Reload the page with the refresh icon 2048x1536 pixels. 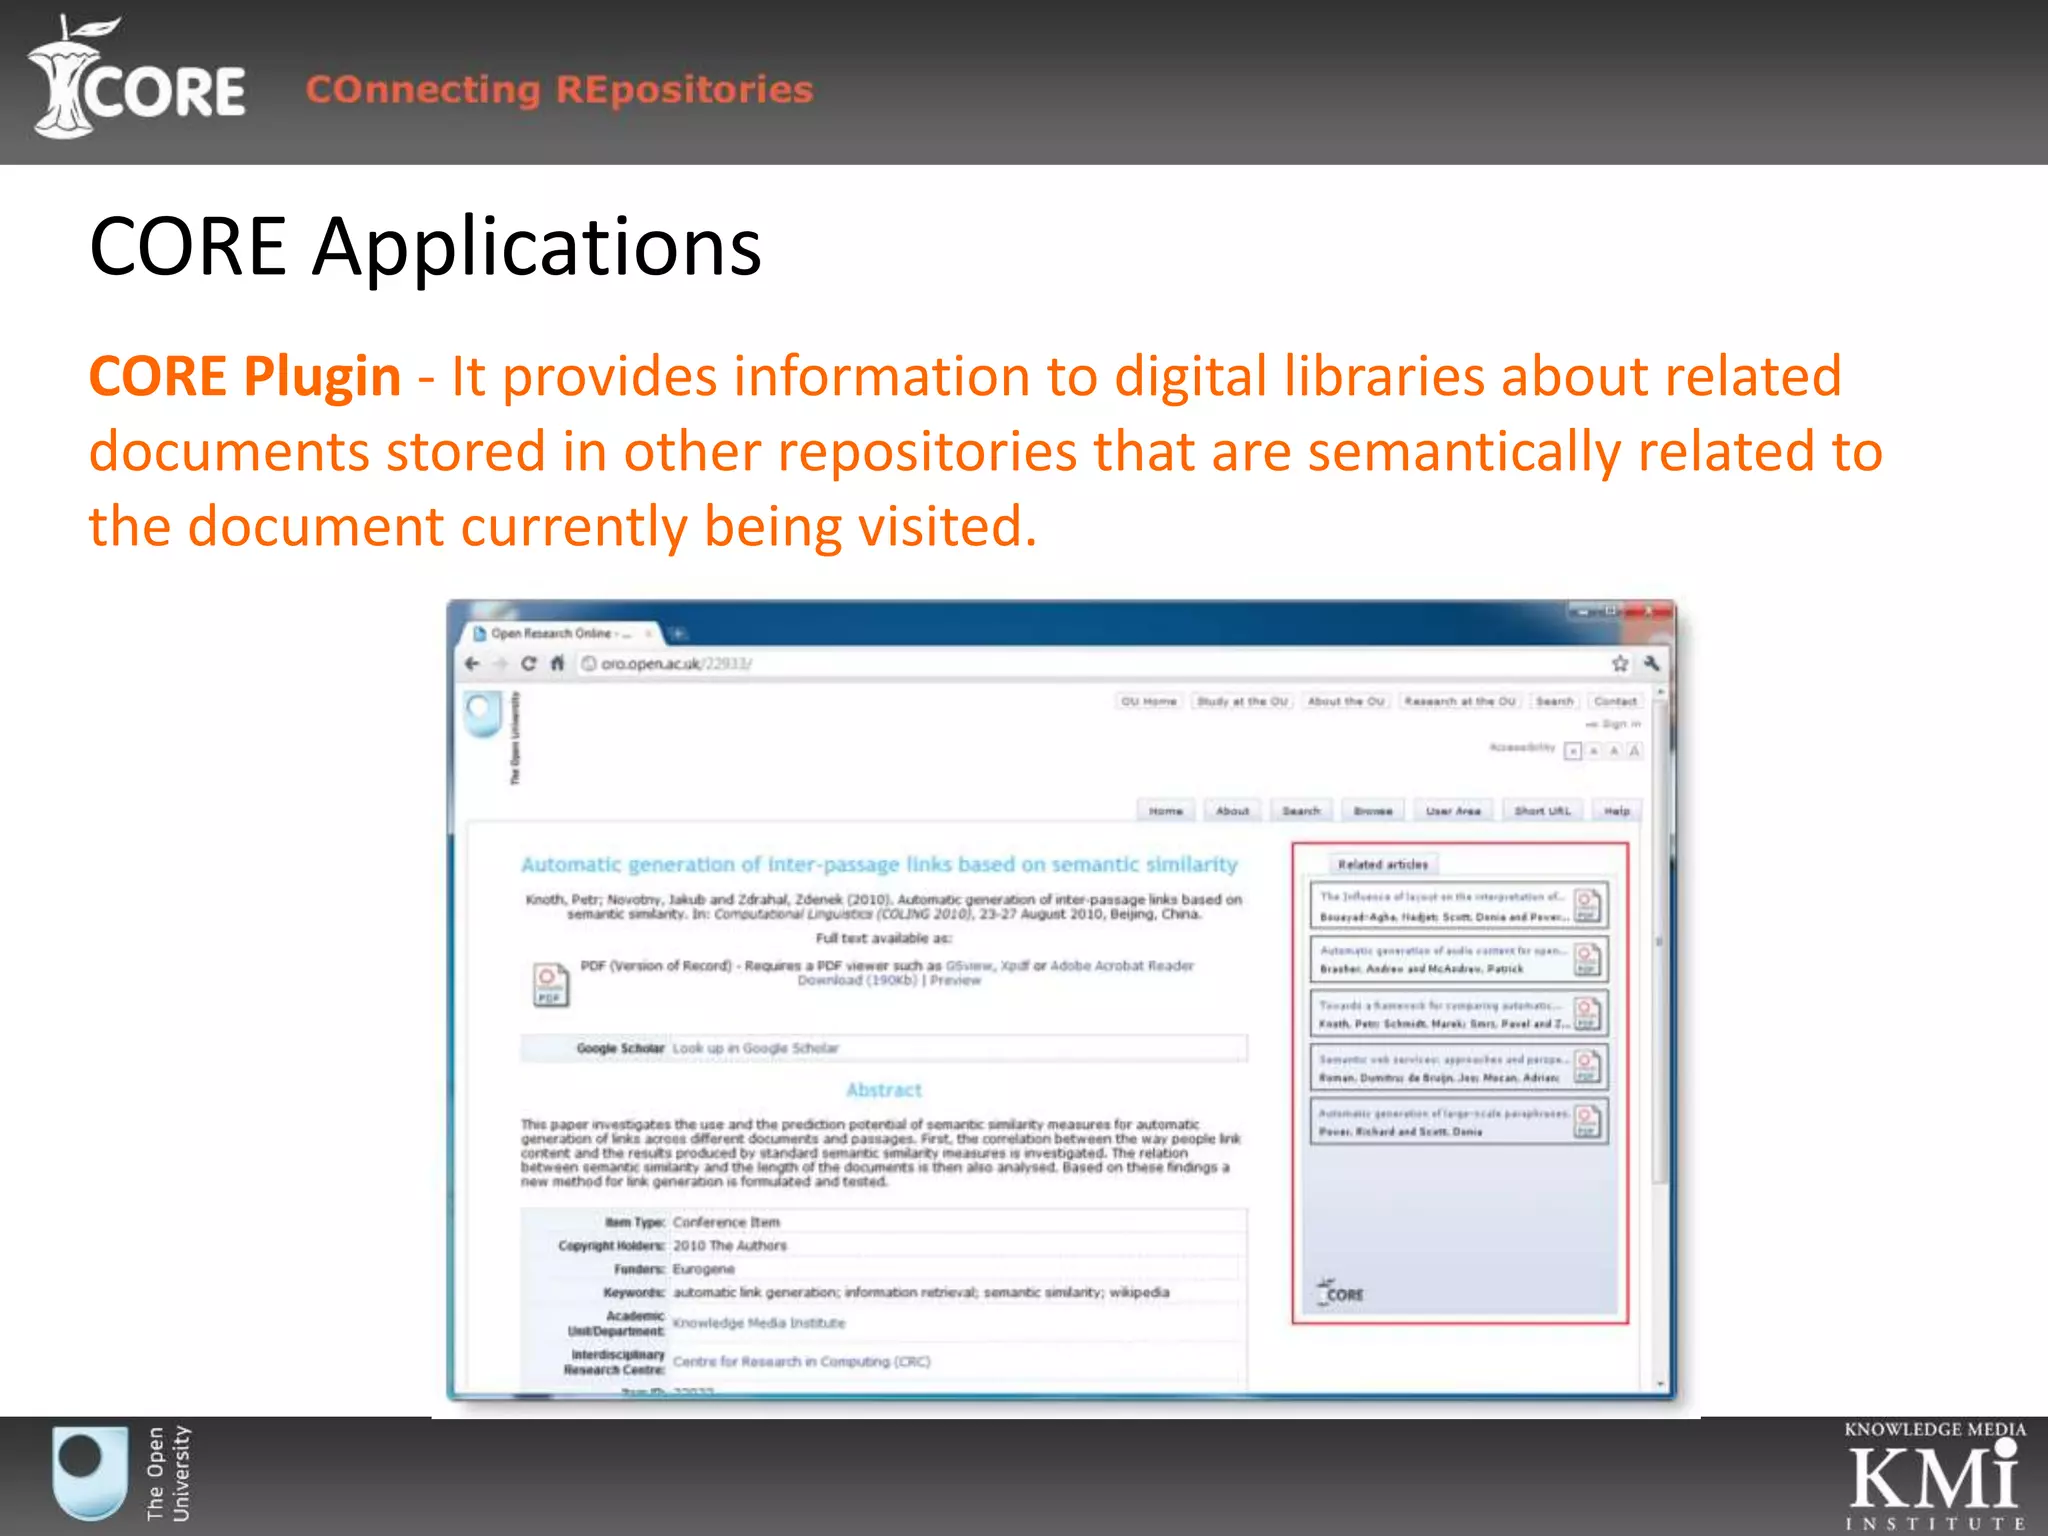coord(529,663)
